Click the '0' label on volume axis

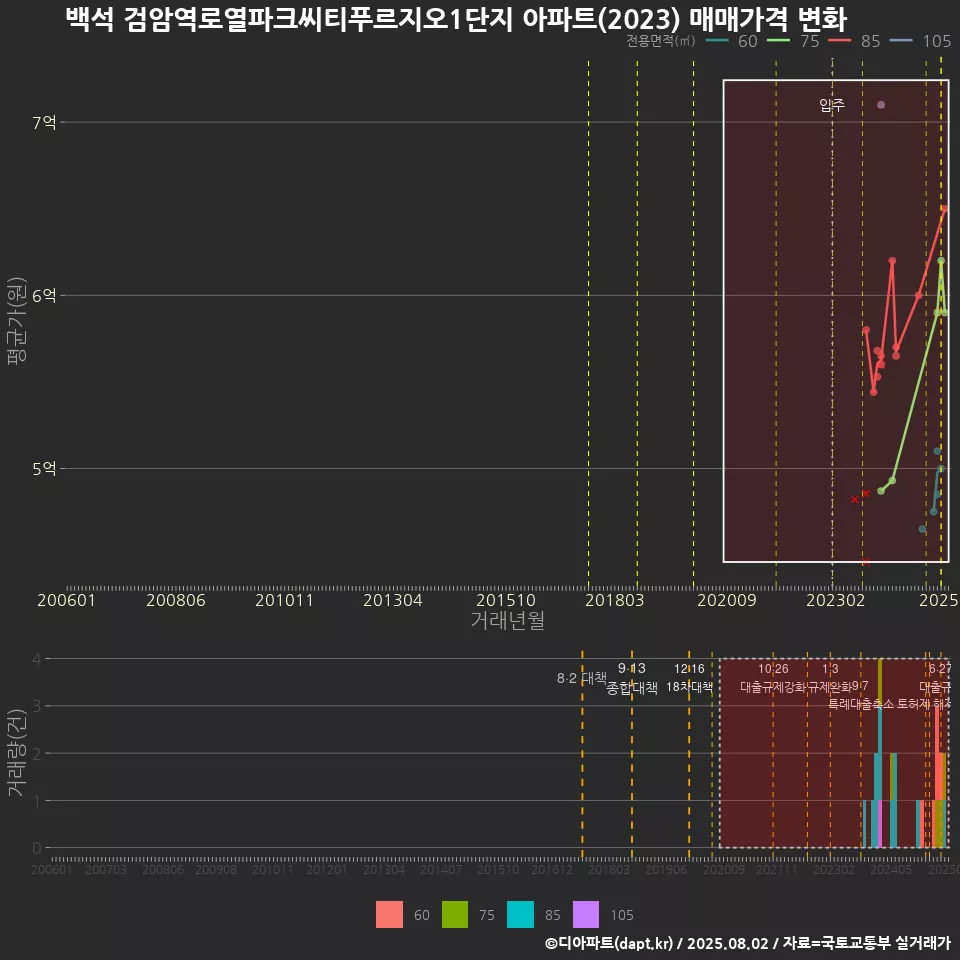coord(37,848)
